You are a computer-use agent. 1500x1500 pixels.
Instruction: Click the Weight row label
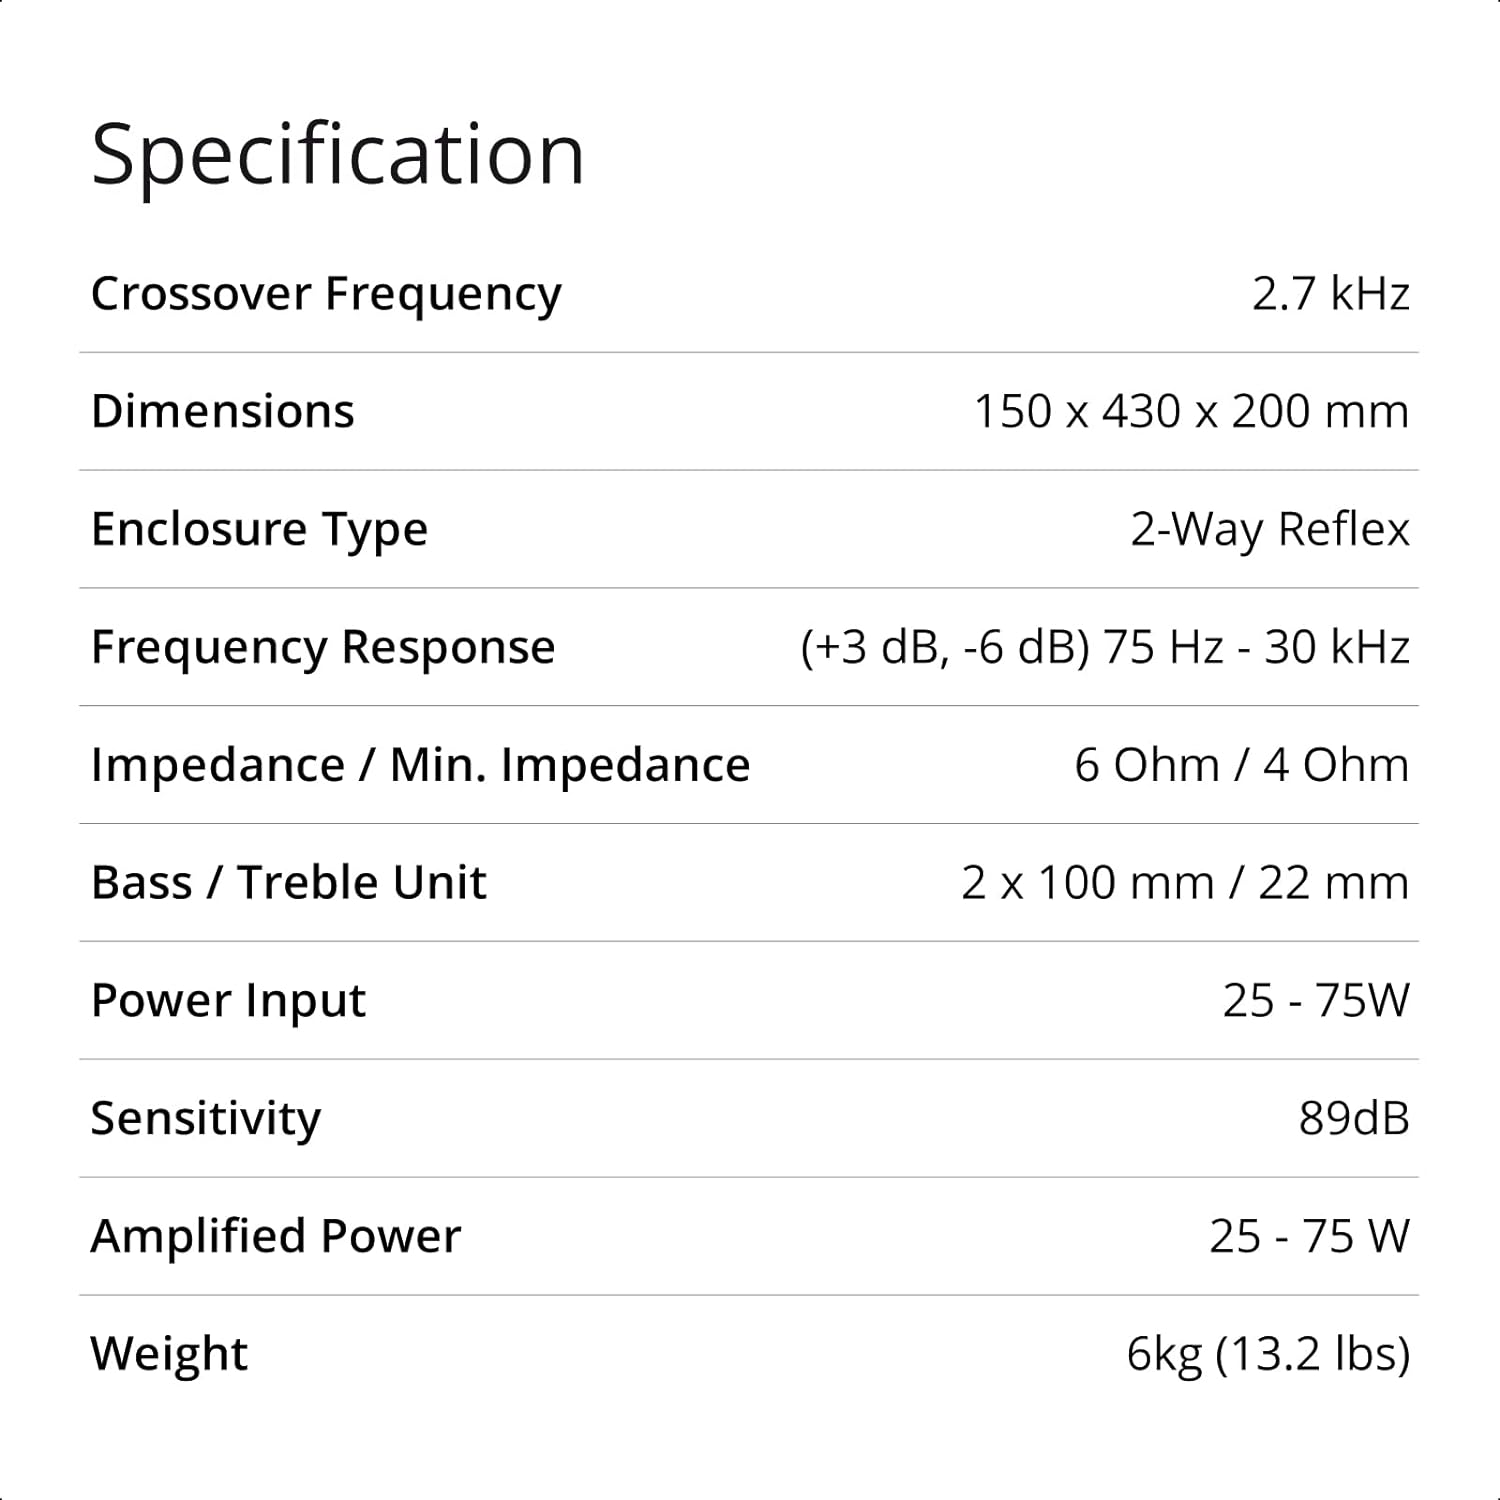pyautogui.click(x=169, y=1354)
